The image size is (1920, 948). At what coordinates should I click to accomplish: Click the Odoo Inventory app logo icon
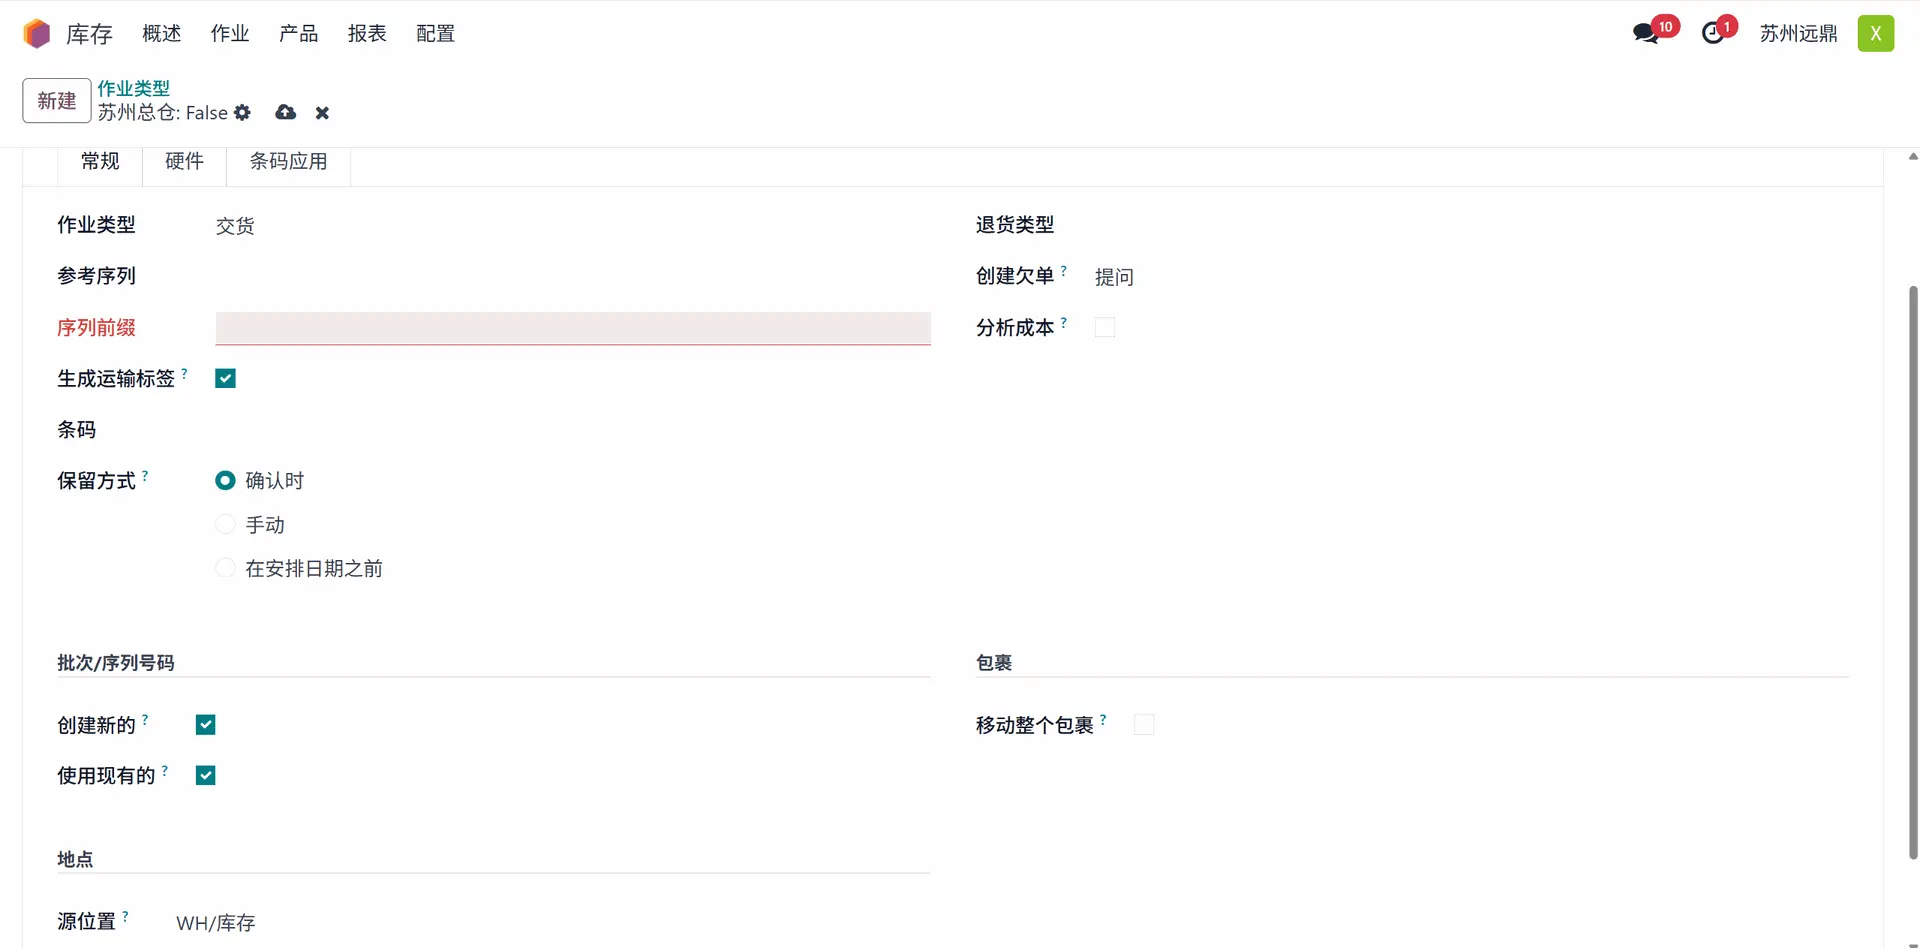37,34
